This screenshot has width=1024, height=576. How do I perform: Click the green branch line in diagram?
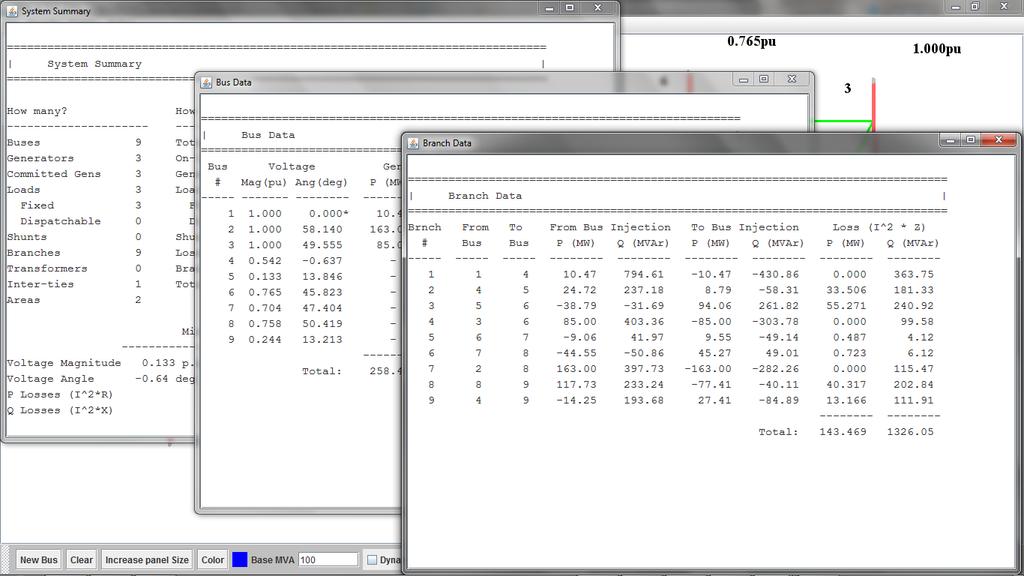(842, 121)
